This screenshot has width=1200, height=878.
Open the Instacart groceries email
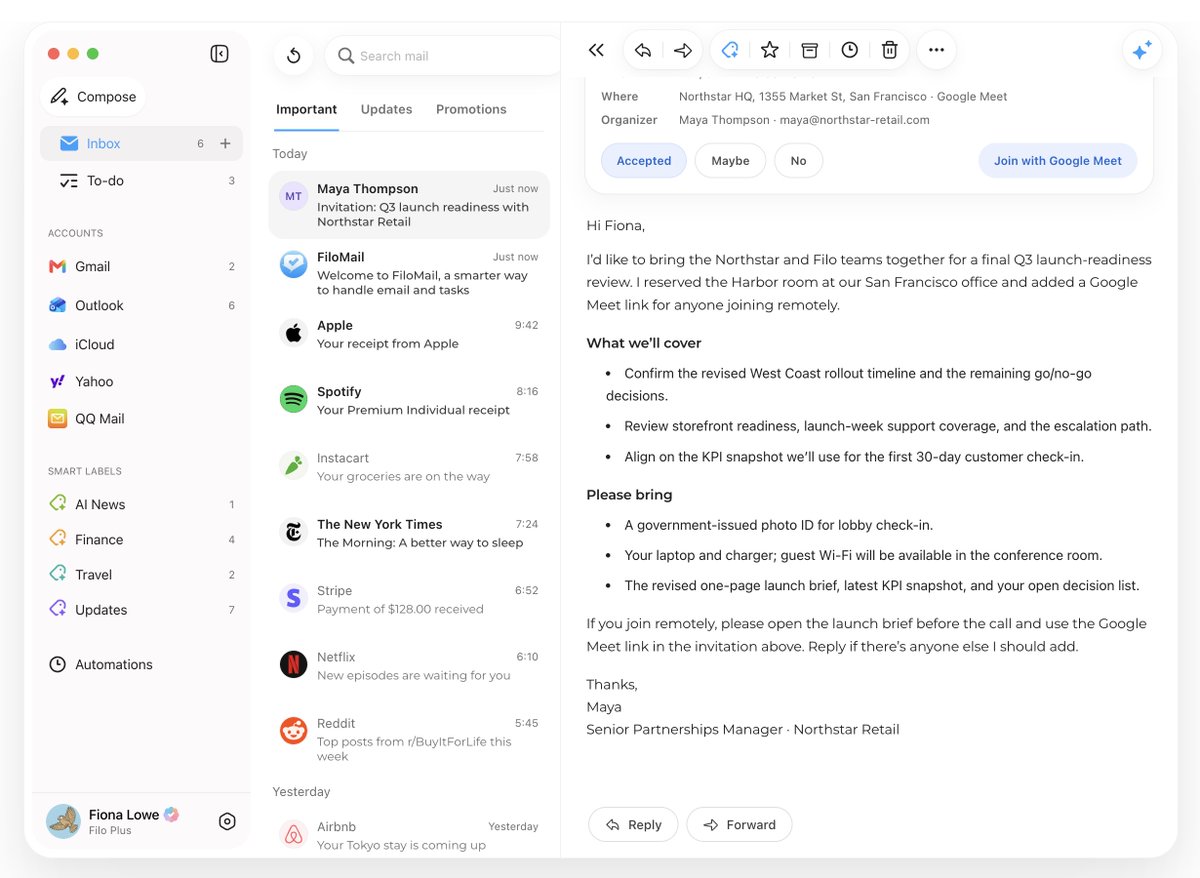[409, 467]
